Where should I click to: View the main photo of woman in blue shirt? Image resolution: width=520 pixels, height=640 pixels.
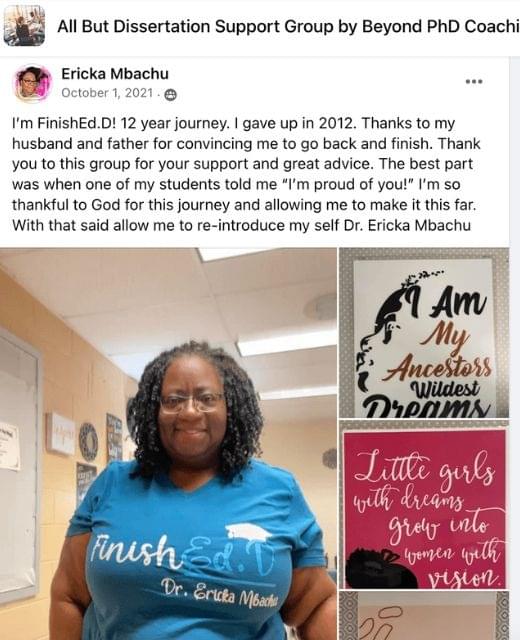click(x=168, y=444)
